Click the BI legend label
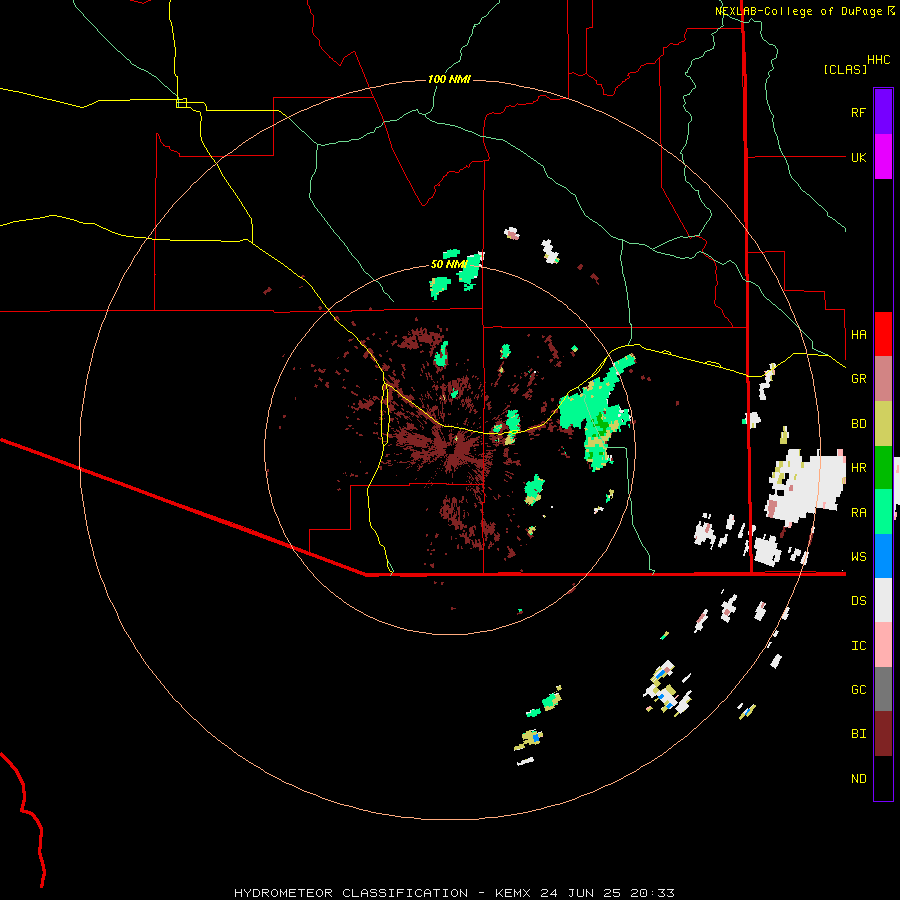Viewport: 900px width, 900px height. pos(858,734)
